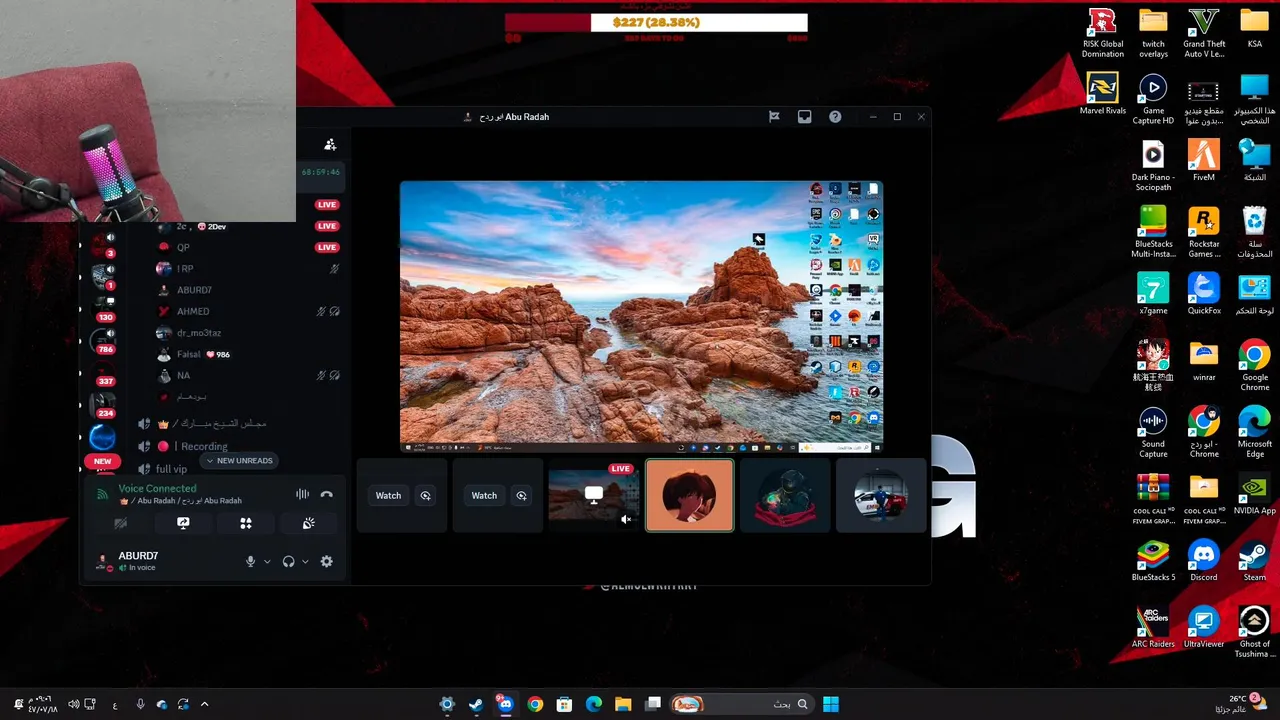This screenshot has height=720, width=1280.
Task: Open Discord help question mark icon
Action: point(835,117)
